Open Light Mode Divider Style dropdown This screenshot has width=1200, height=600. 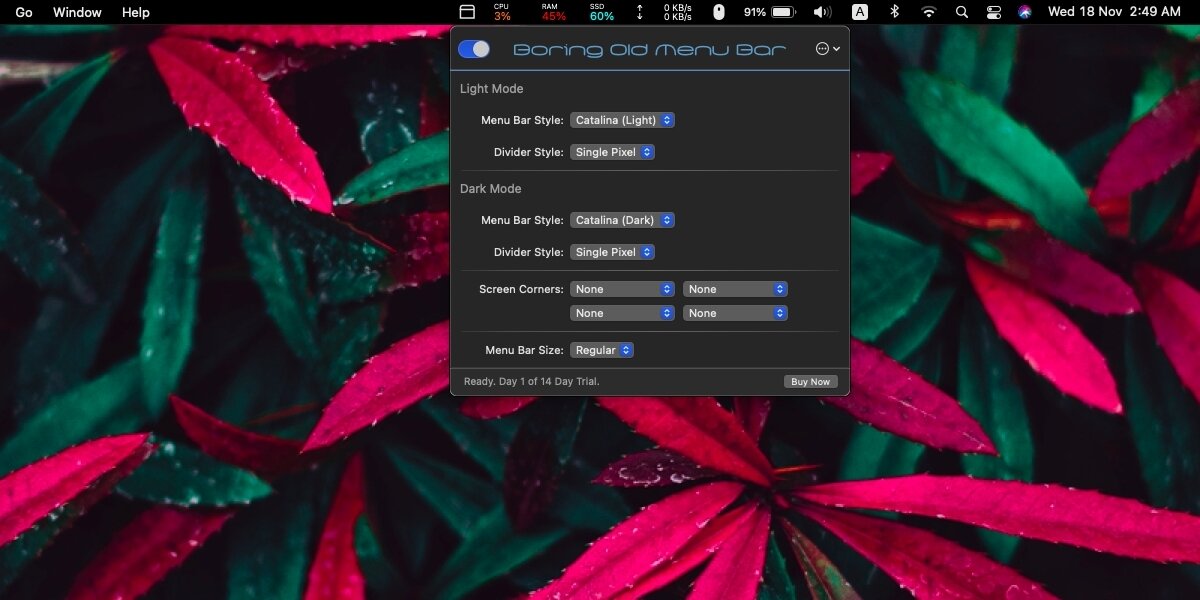(612, 152)
